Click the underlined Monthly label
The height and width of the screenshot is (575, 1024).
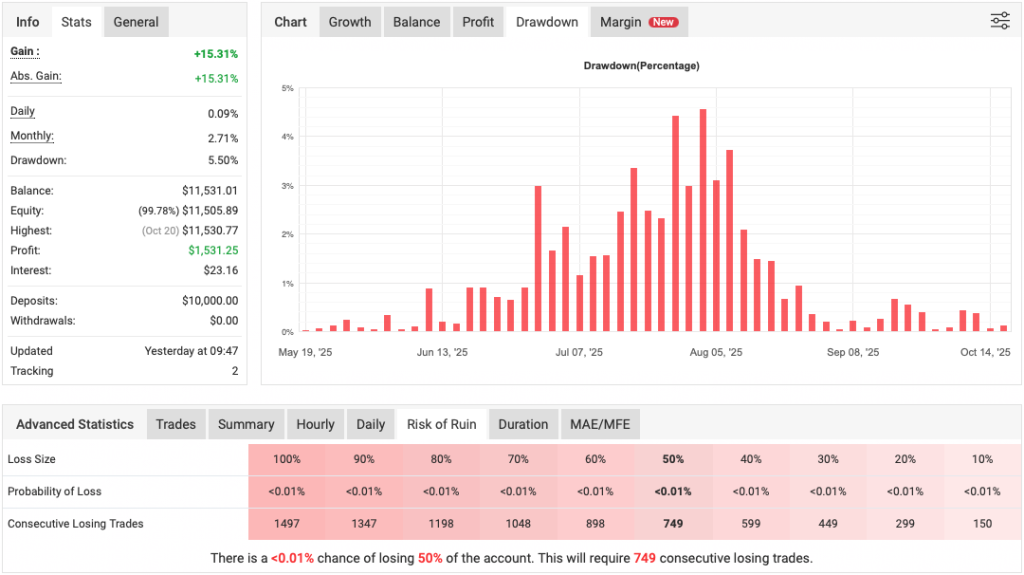click(32, 136)
